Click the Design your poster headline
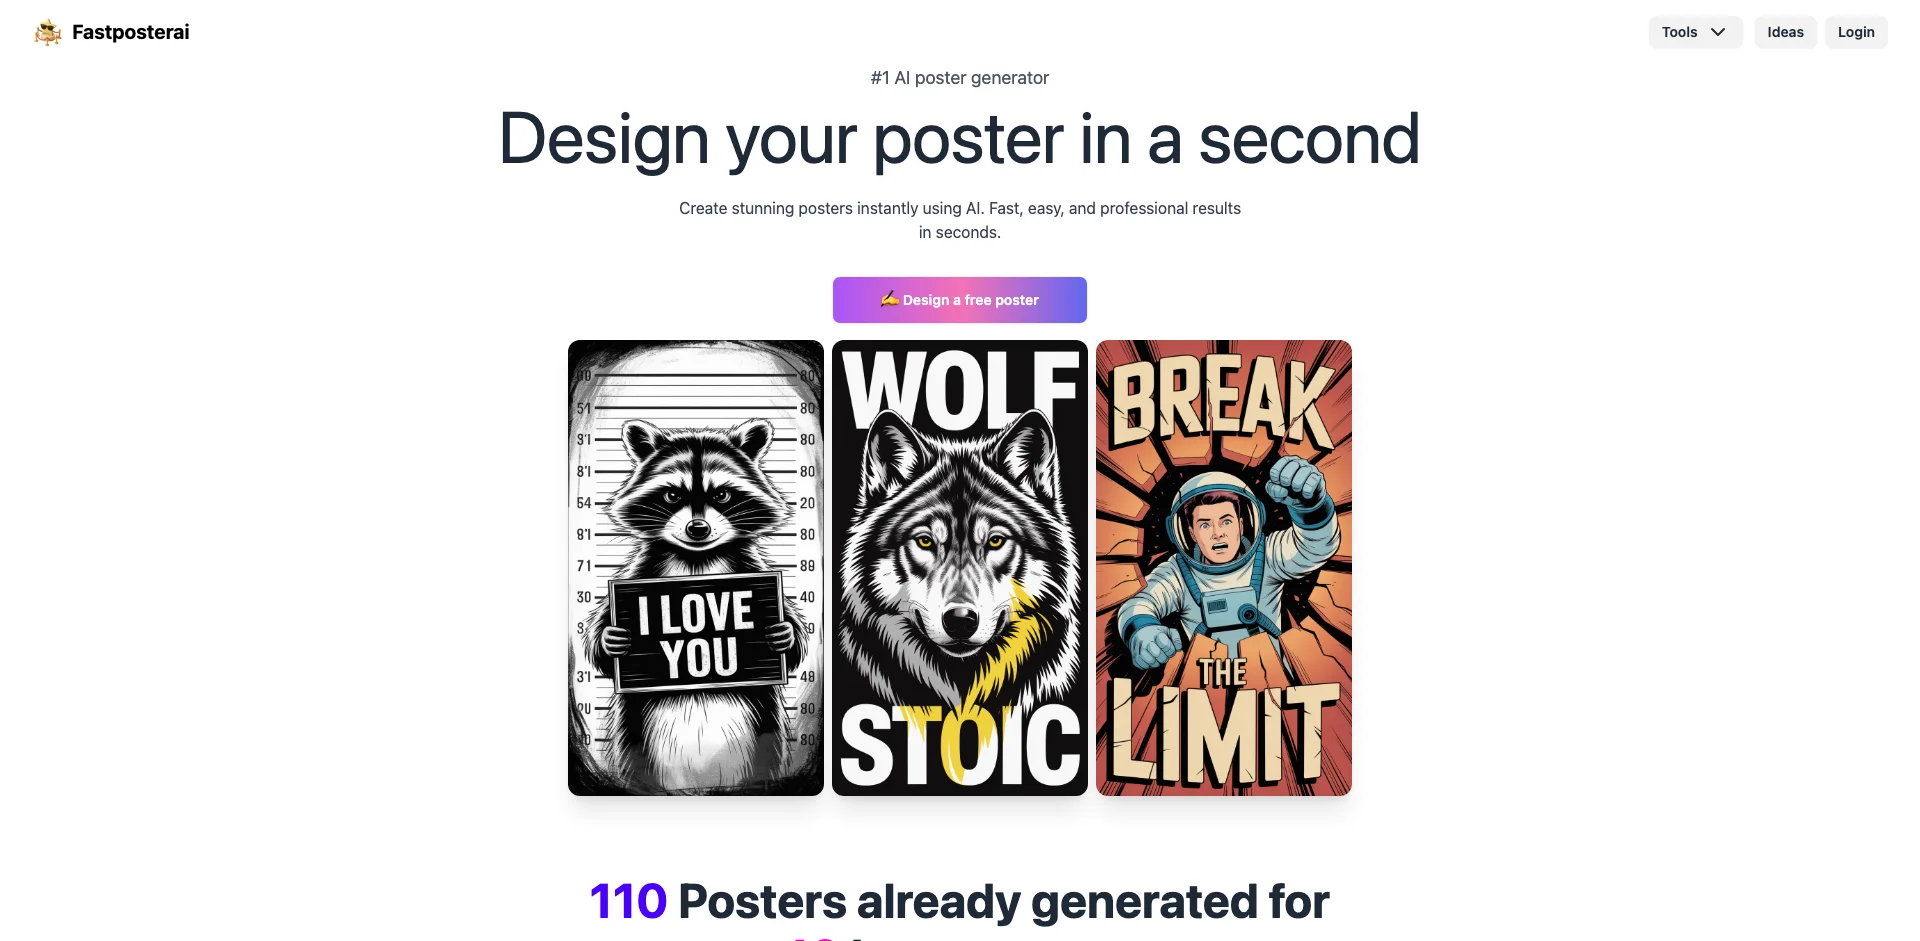Screen dimensions: 1920x941 (959, 140)
